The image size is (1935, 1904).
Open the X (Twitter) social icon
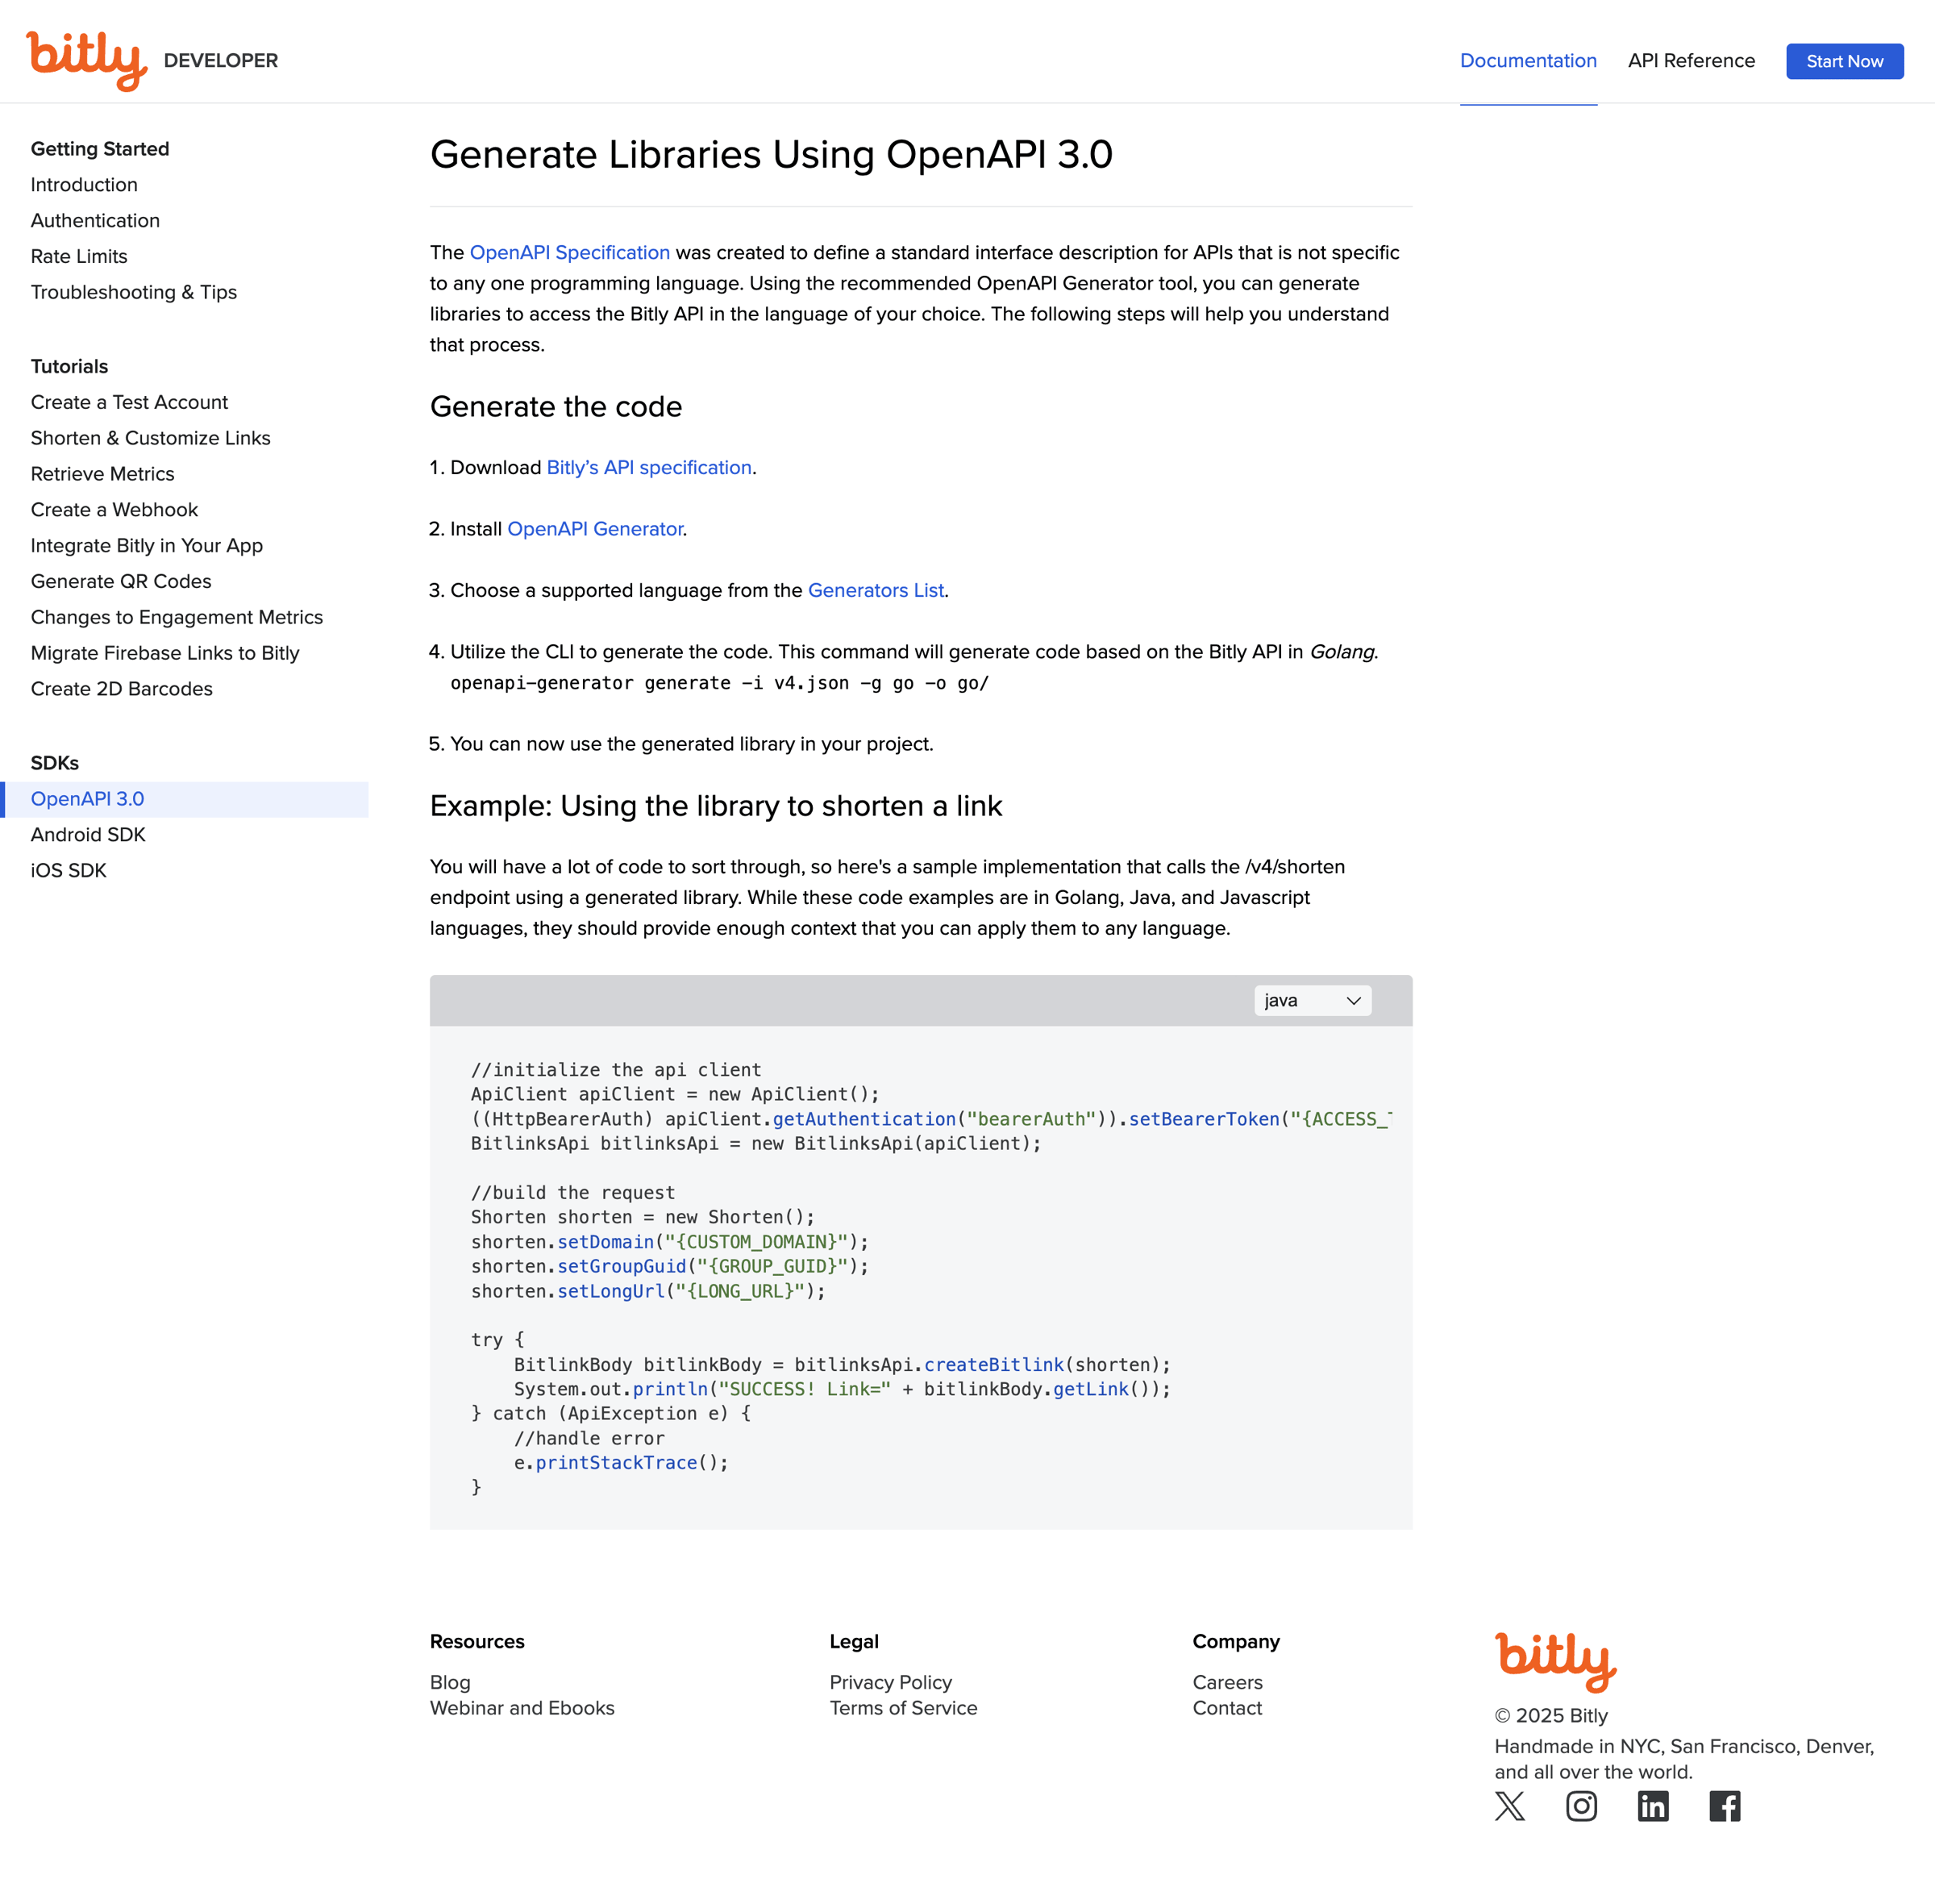point(1510,1806)
